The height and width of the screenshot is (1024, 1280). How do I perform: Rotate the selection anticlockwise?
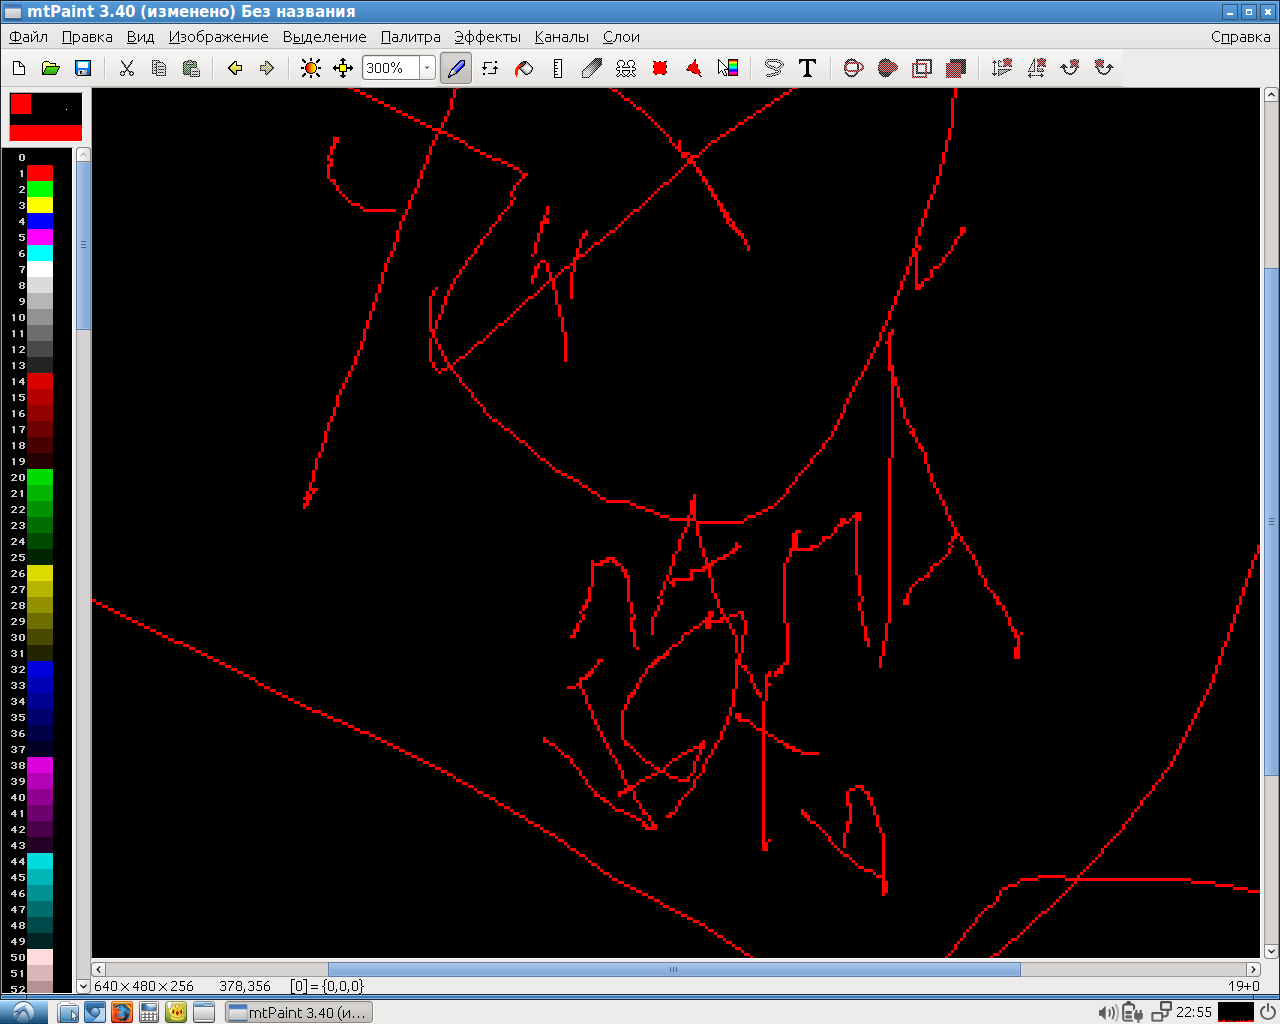coord(1104,68)
